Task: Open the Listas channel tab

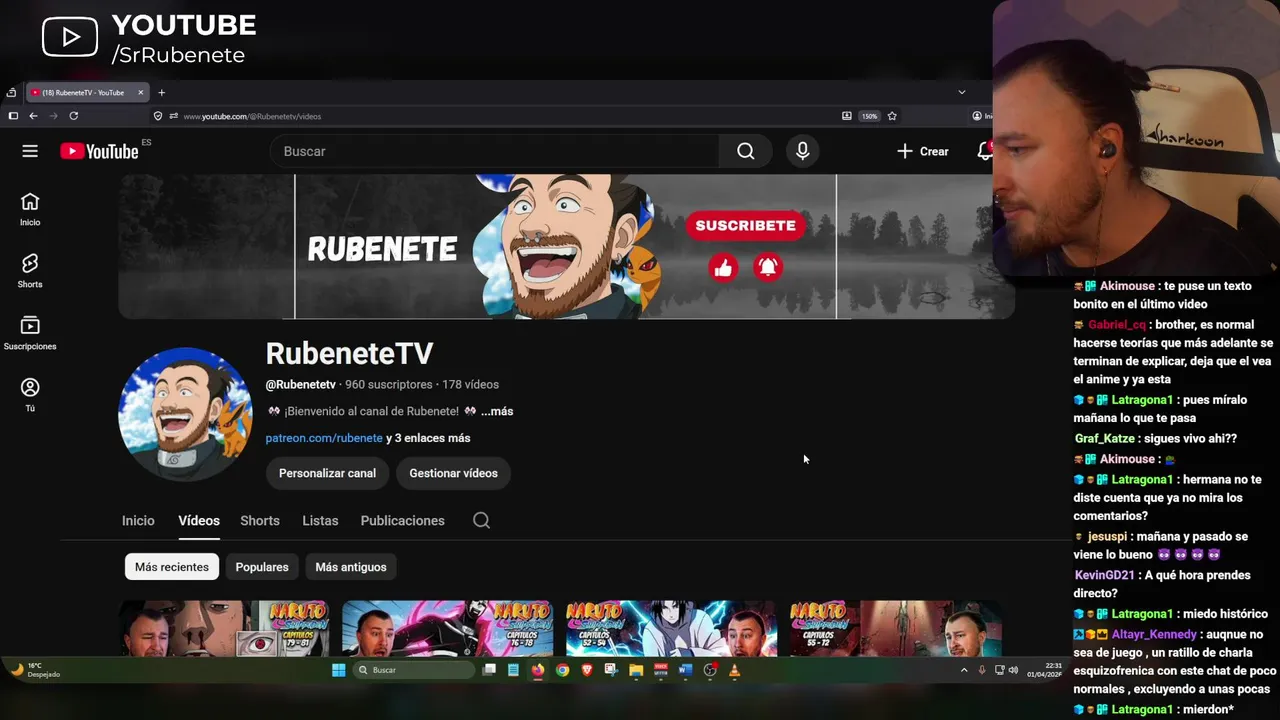Action: (320, 521)
